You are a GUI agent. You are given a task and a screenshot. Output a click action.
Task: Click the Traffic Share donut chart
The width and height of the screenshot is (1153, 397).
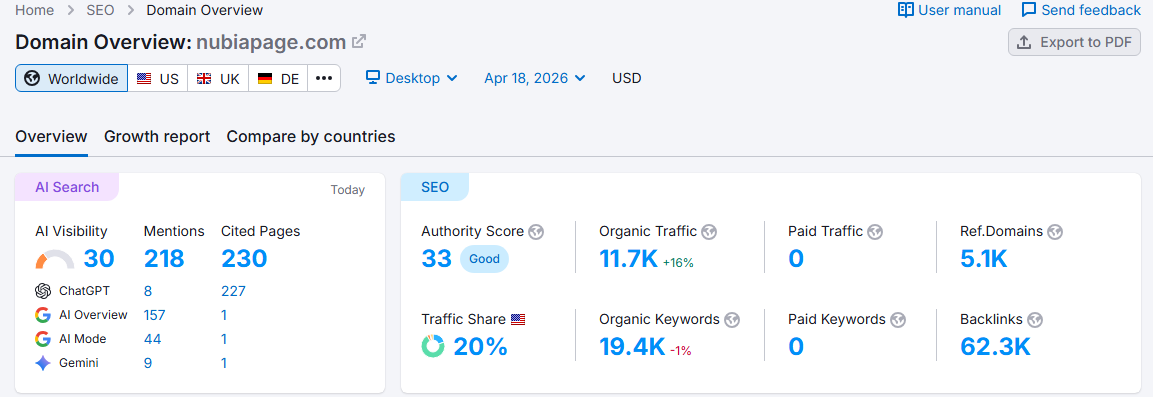coord(433,346)
